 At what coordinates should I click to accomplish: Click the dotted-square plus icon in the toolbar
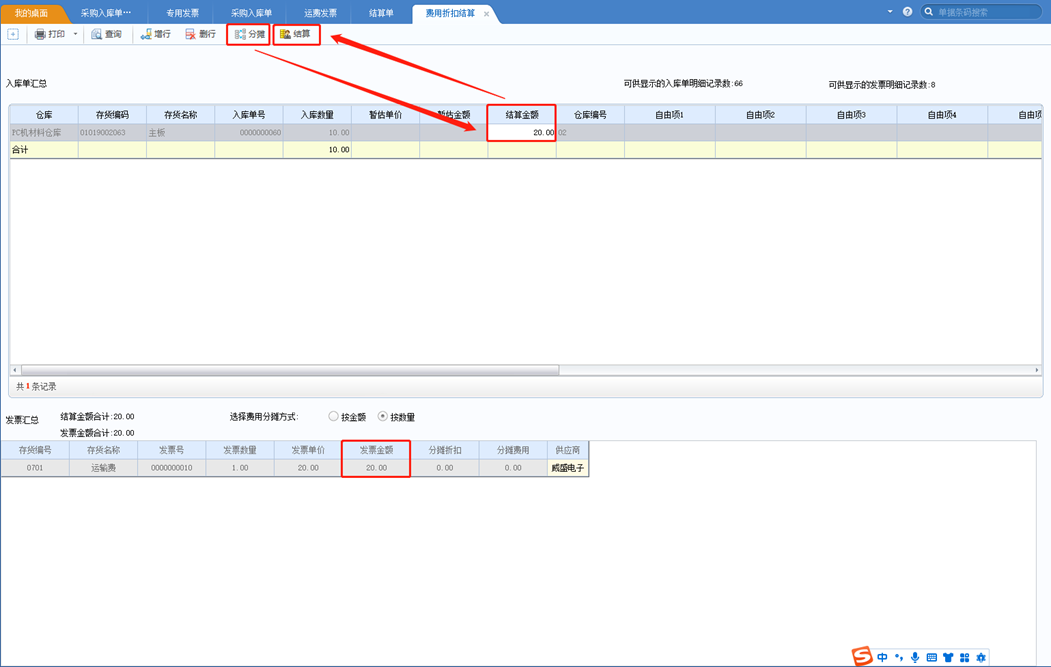(x=13, y=34)
